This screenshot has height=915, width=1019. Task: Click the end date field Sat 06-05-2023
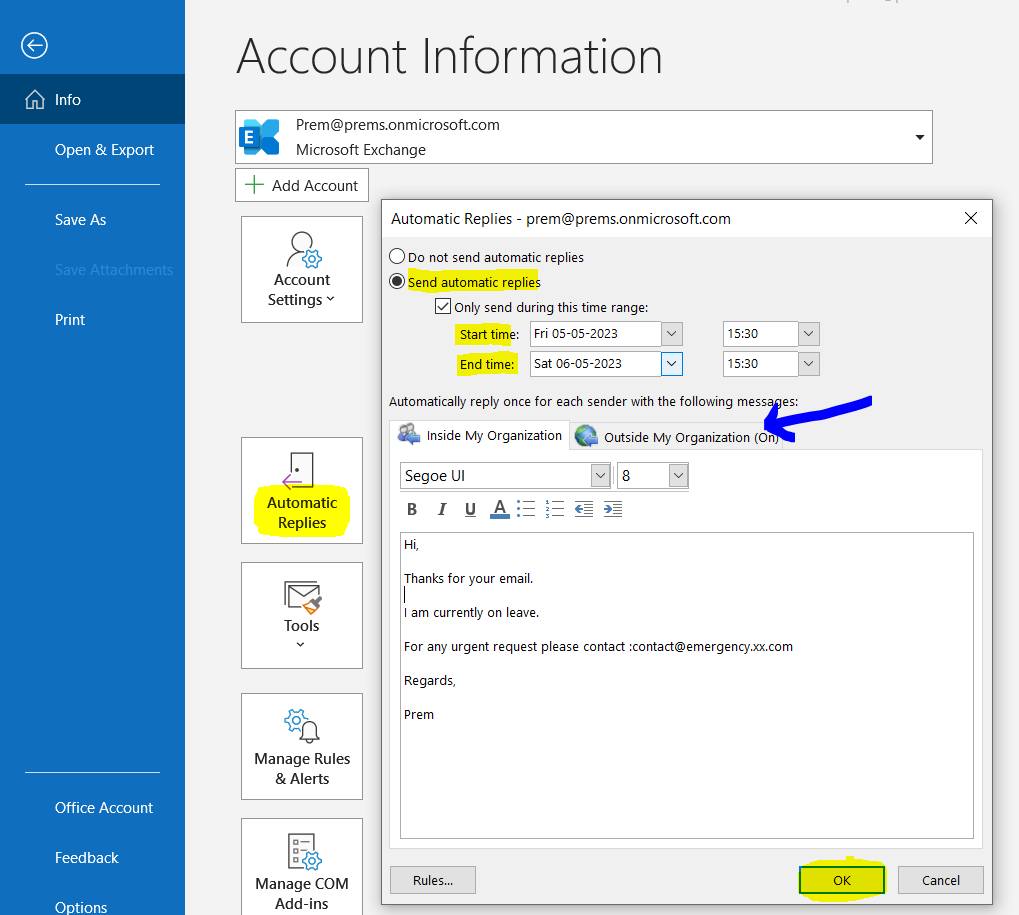pyautogui.click(x=596, y=364)
